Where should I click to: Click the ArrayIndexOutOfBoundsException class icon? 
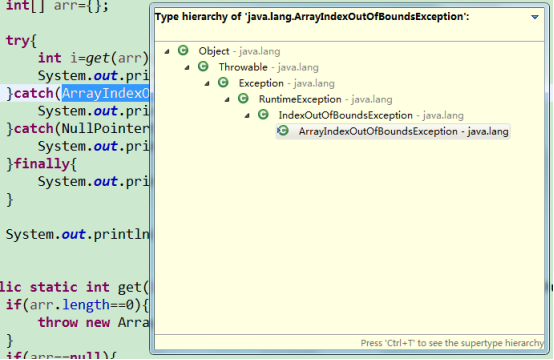pos(283,131)
